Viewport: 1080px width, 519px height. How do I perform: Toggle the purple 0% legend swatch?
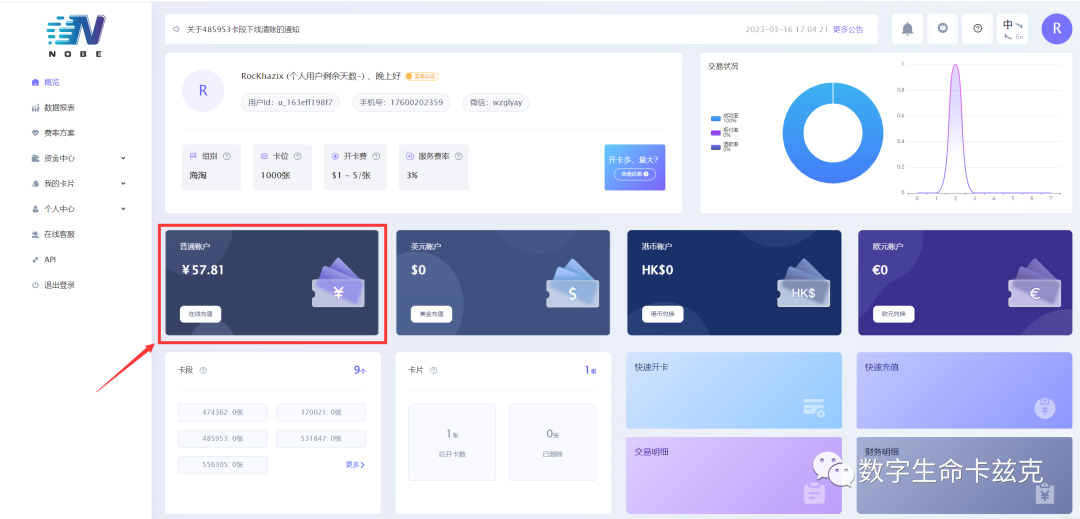716,132
